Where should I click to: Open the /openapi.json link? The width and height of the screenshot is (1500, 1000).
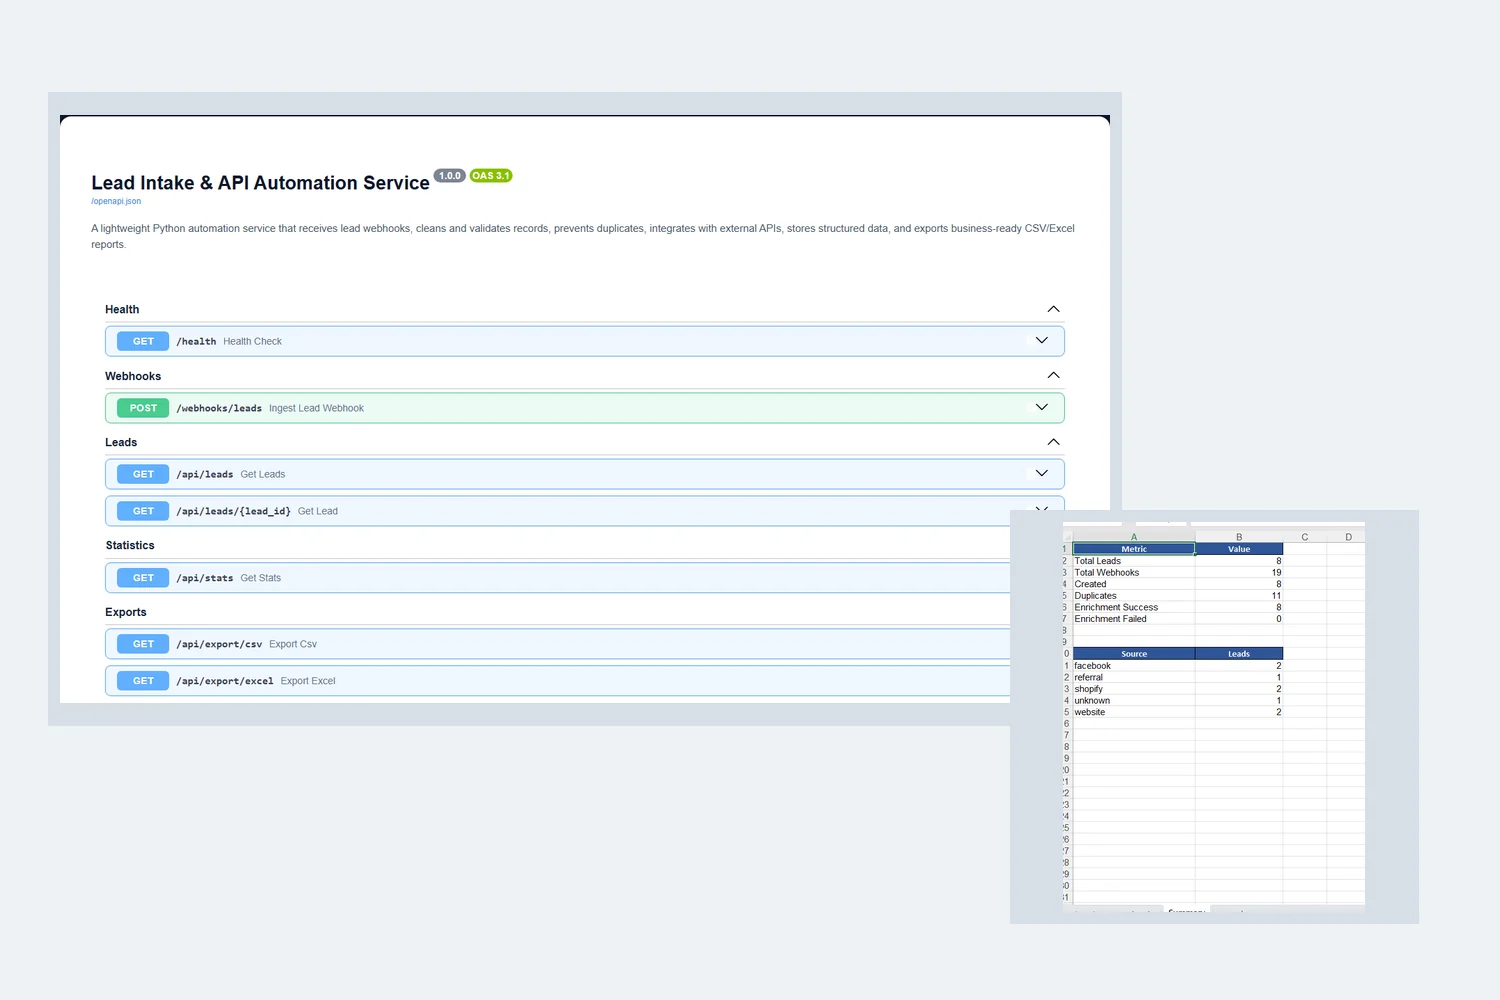(116, 201)
